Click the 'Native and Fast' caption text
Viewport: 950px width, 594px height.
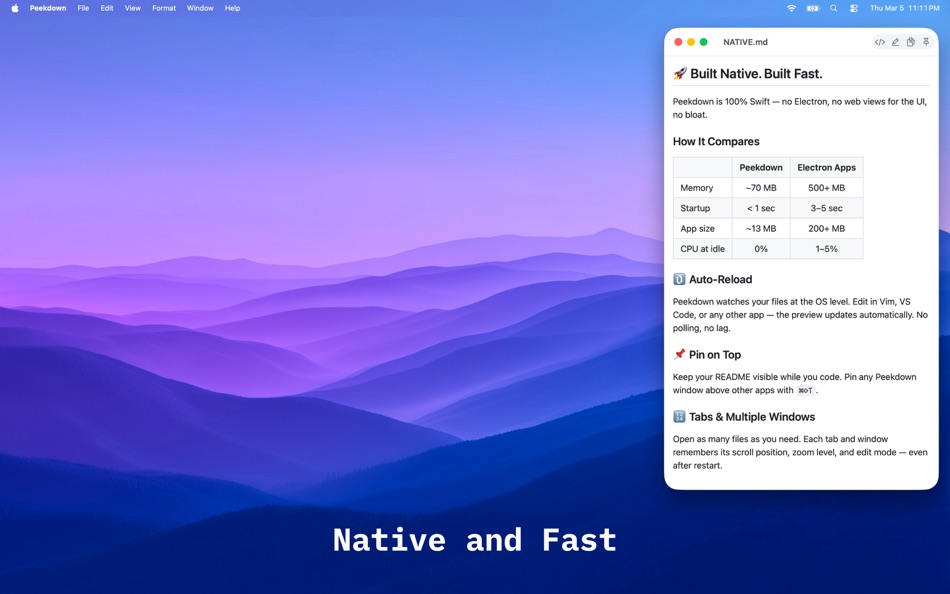[x=474, y=539]
